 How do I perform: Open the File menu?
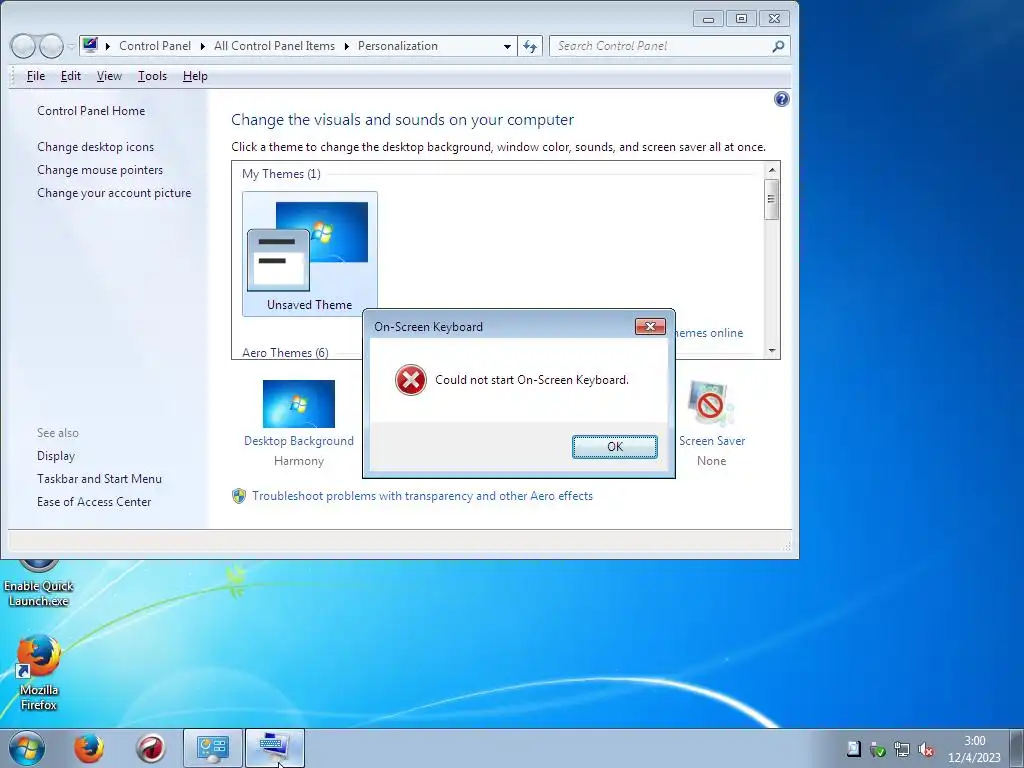pyautogui.click(x=35, y=76)
